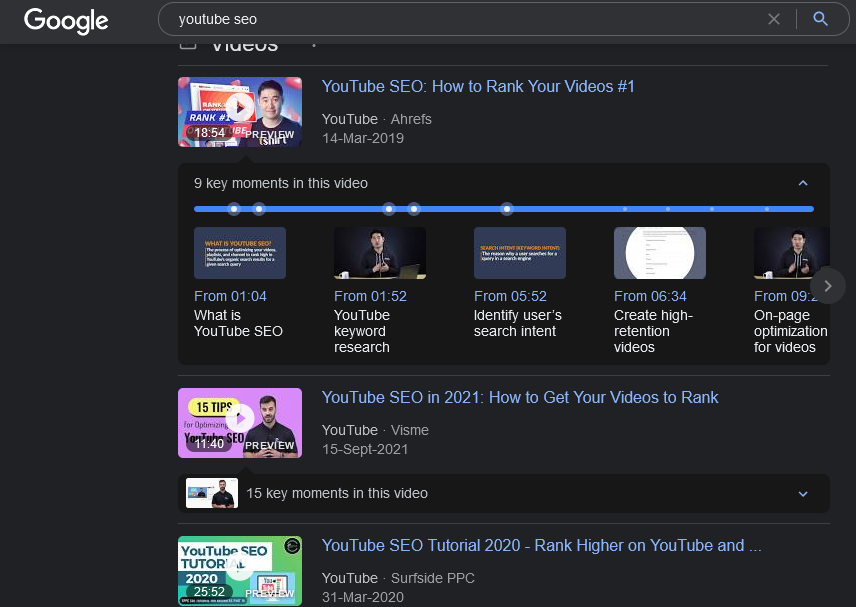Collapse the 9 key moments panel
Image resolution: width=856 pixels, height=607 pixels.
tap(802, 183)
